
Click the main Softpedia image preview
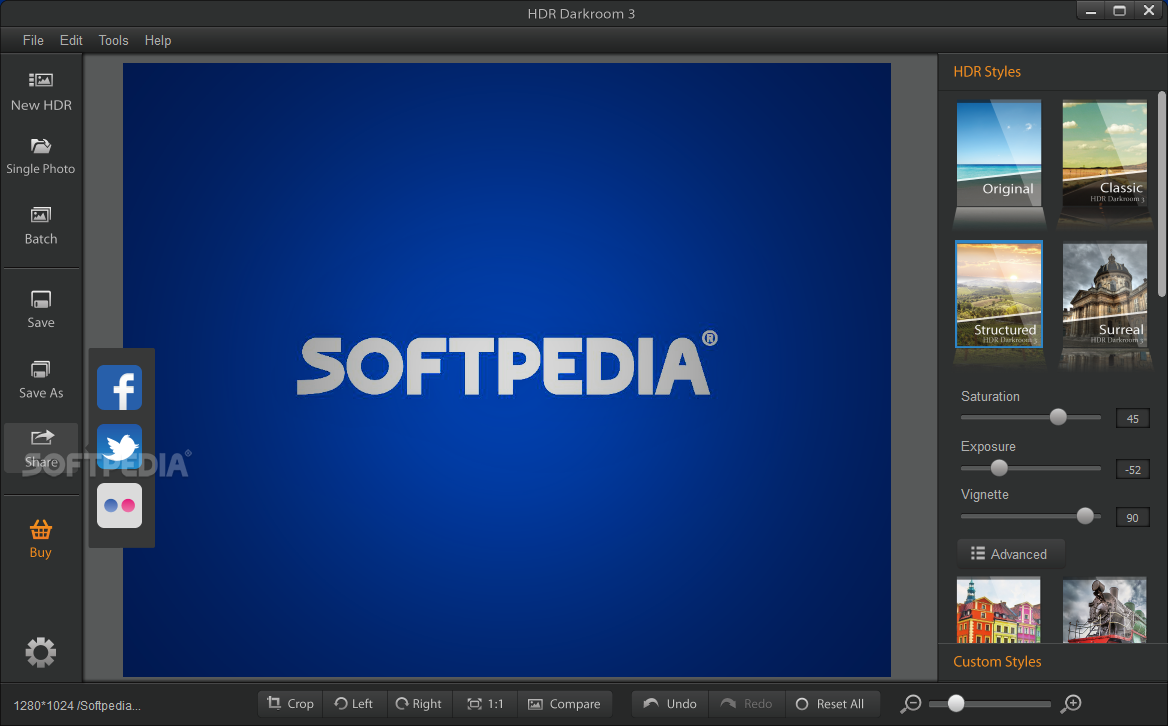coord(507,370)
